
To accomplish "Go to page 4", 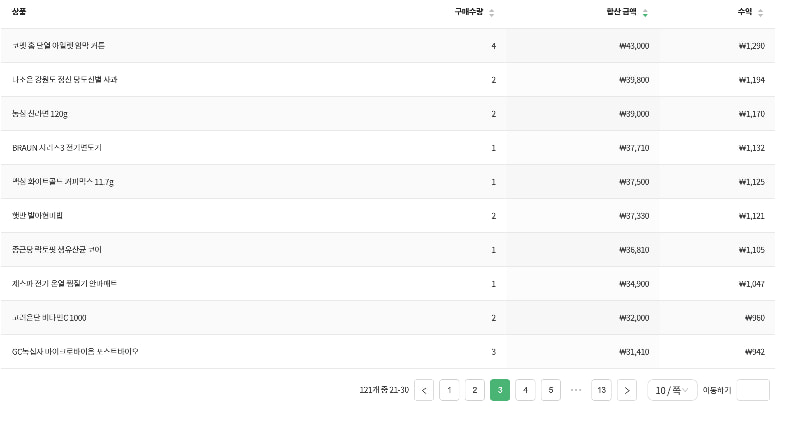I will tap(525, 390).
